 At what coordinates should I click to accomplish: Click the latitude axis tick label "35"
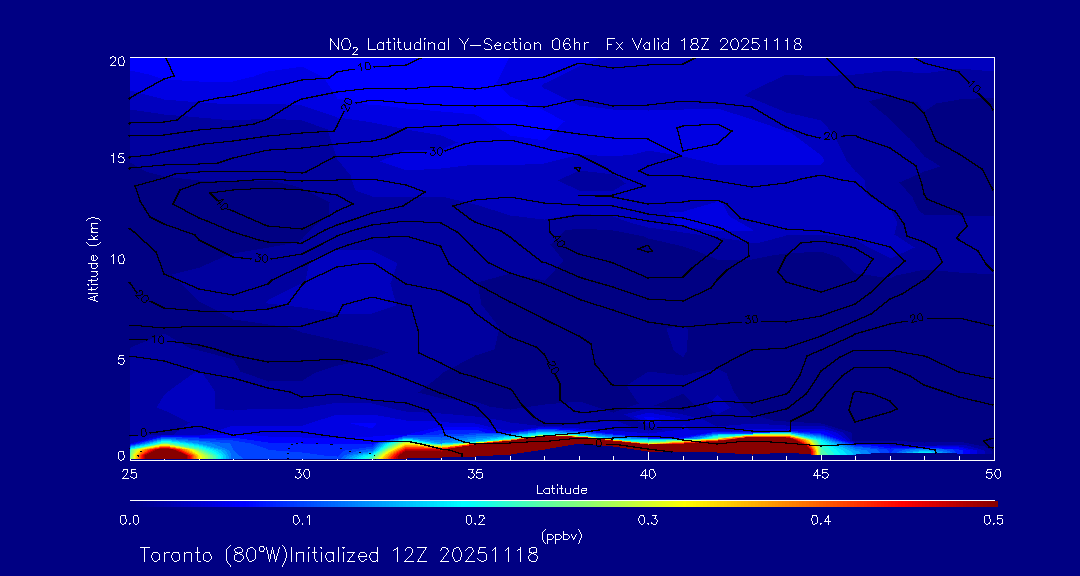tap(475, 474)
